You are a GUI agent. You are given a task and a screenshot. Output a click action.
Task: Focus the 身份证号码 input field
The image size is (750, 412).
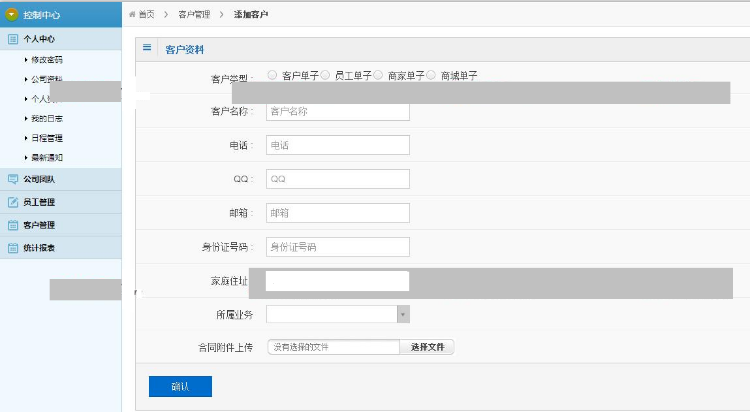(338, 247)
